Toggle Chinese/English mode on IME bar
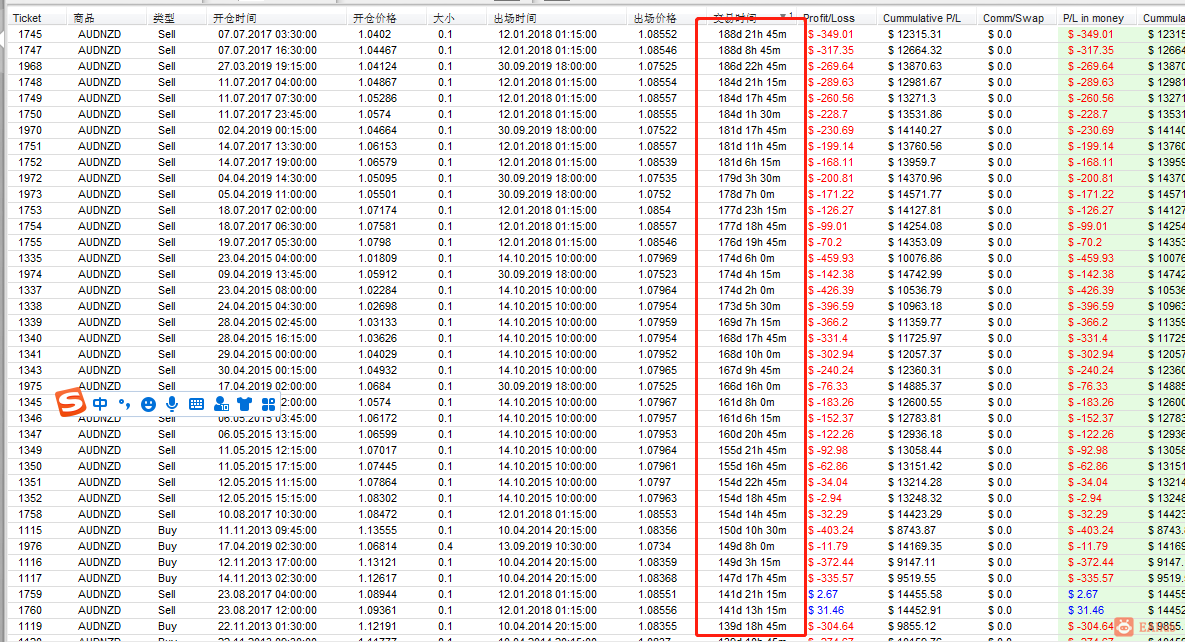 pyautogui.click(x=101, y=404)
